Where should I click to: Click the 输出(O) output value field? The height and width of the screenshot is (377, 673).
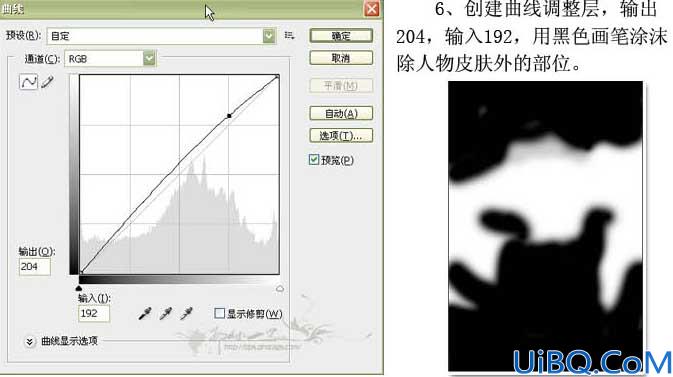34,267
